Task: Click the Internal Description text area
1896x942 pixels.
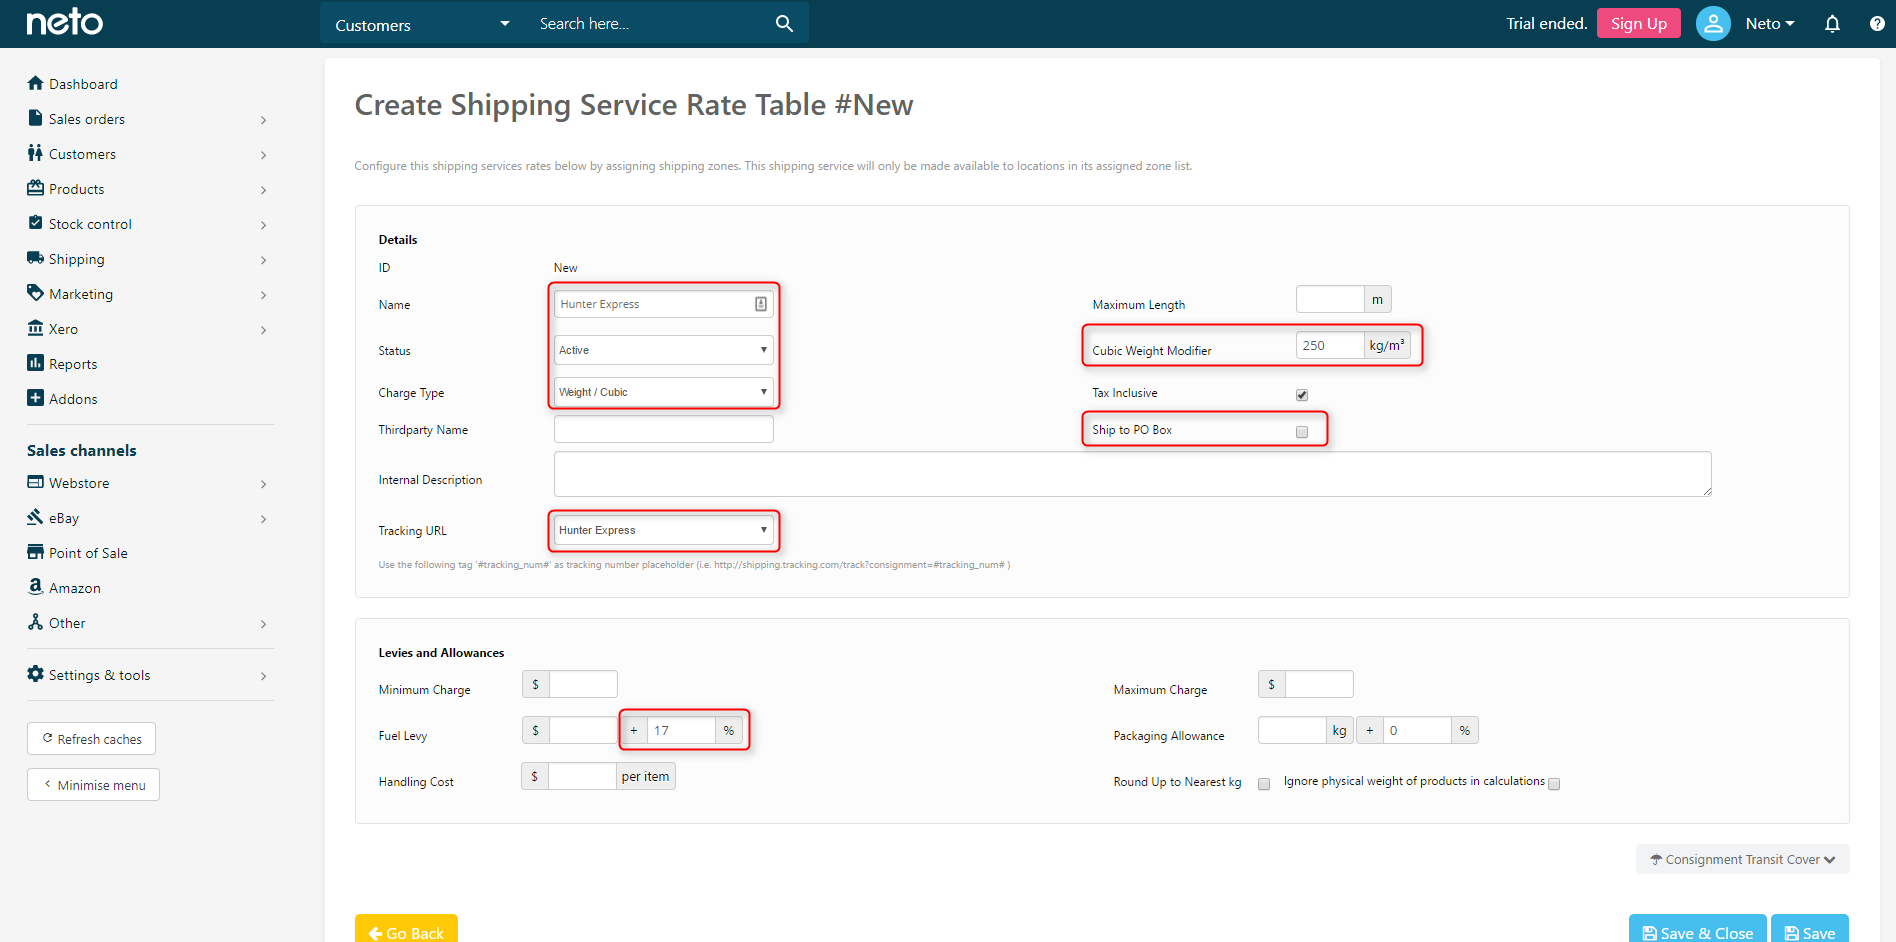Action: [x=1132, y=474]
